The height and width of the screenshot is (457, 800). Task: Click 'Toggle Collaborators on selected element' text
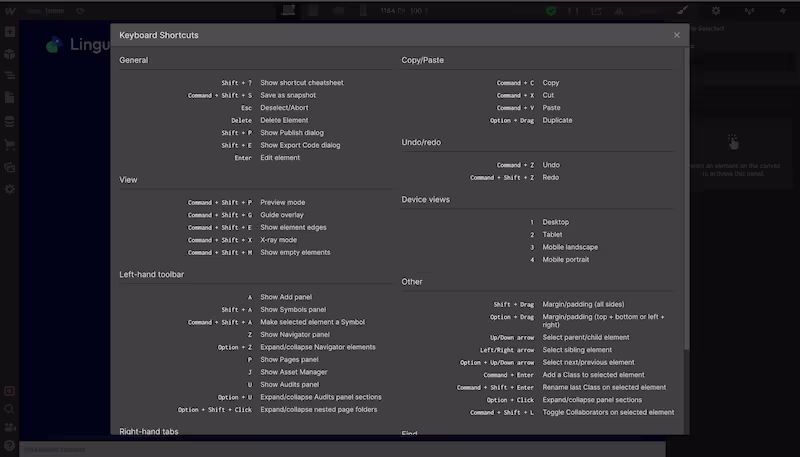pyautogui.click(x=608, y=412)
